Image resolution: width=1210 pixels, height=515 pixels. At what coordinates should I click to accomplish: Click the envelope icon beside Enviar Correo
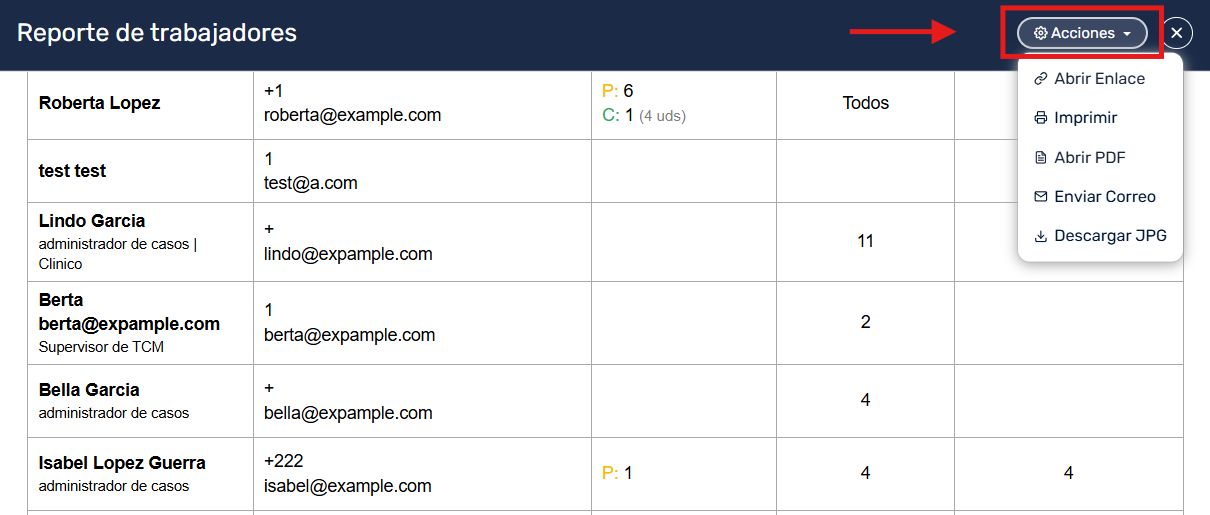[x=1040, y=197]
